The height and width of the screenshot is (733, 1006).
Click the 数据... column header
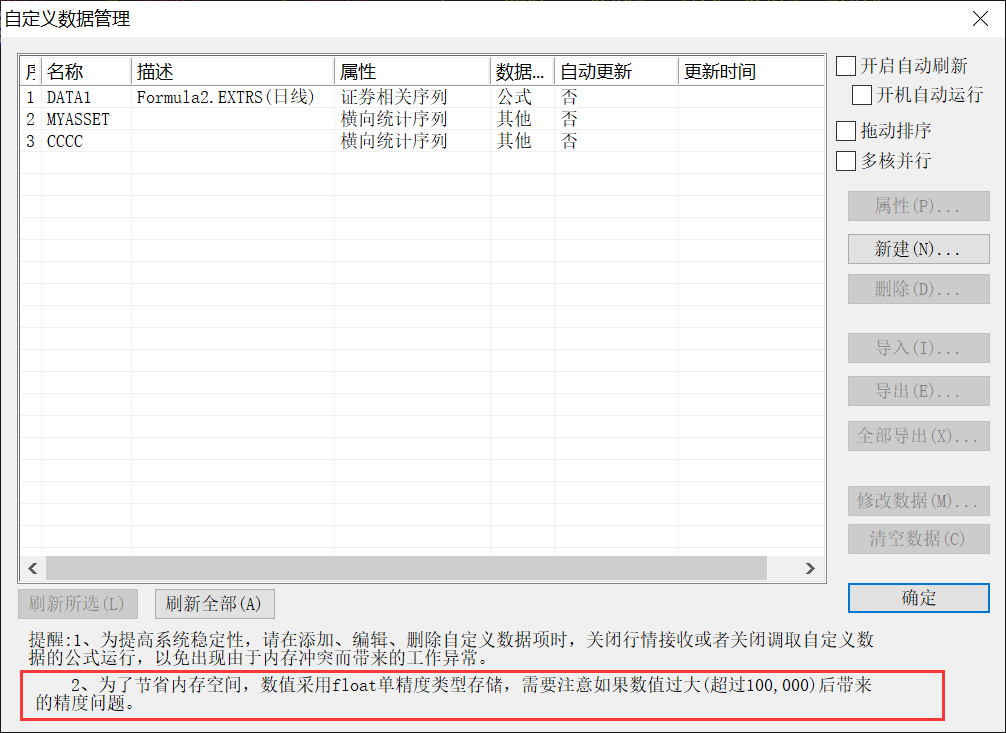tap(522, 71)
